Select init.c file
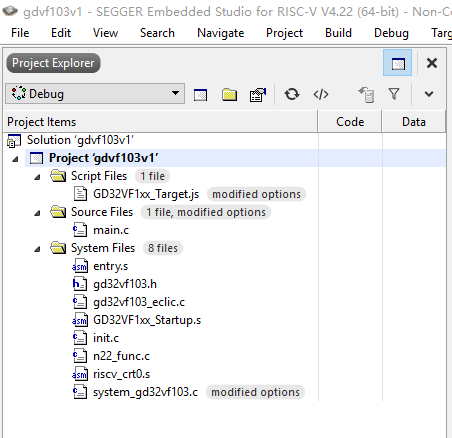The height and width of the screenshot is (438, 452). pos(106,338)
